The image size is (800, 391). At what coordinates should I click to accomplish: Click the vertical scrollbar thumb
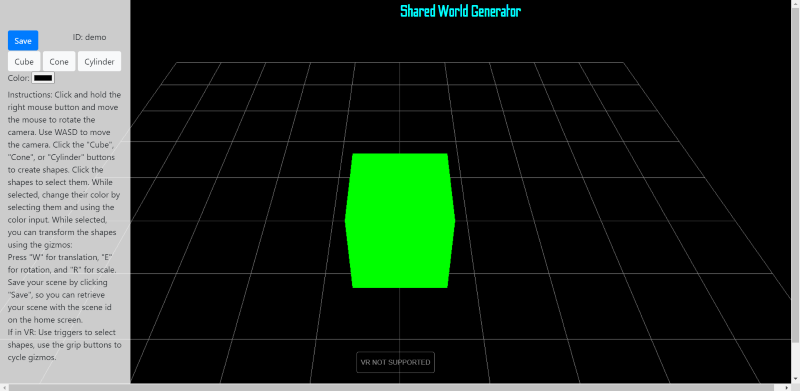pos(795,175)
